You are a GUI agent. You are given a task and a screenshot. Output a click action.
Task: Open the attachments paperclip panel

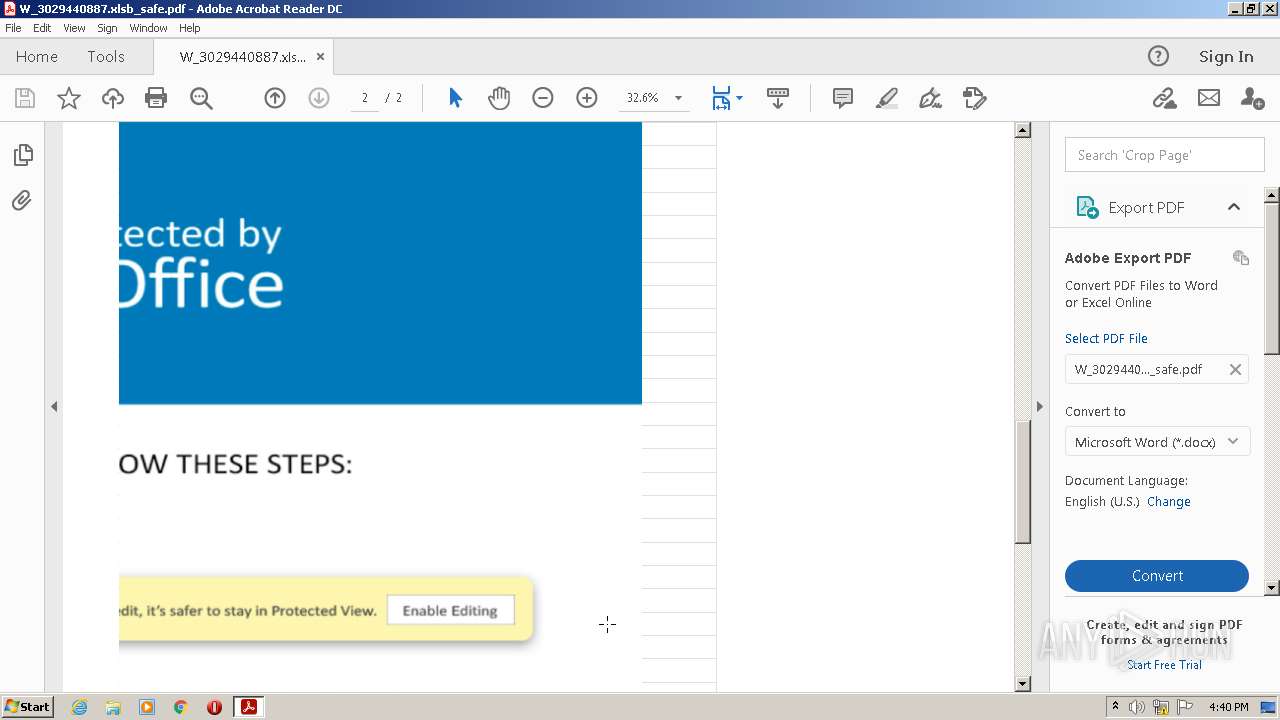click(22, 201)
